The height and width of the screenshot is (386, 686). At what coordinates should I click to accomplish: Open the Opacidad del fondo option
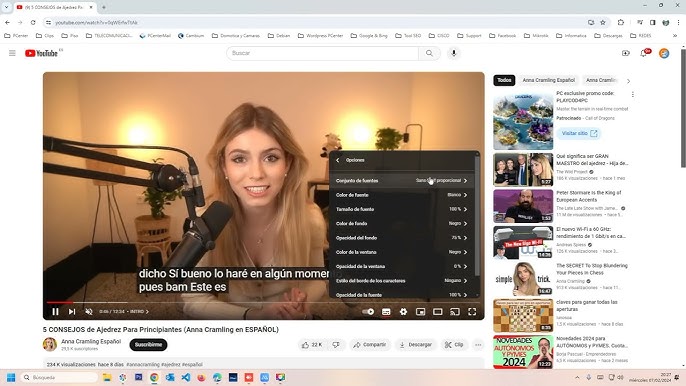pyautogui.click(x=402, y=238)
